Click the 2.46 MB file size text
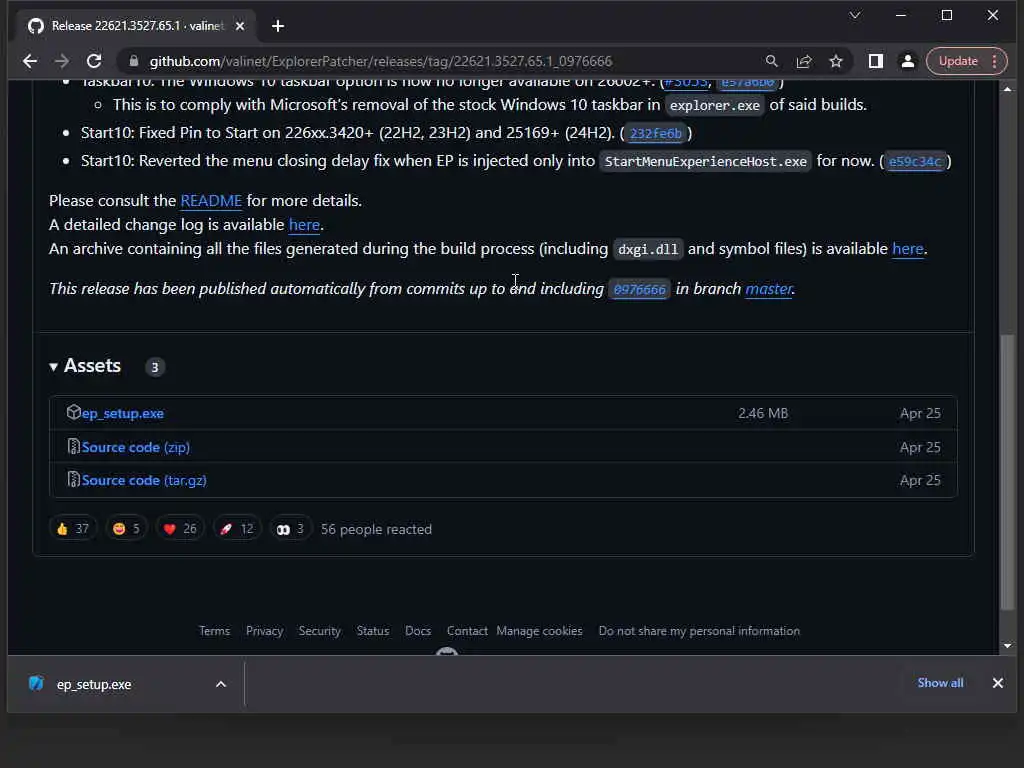1024x768 pixels. pyautogui.click(x=763, y=413)
